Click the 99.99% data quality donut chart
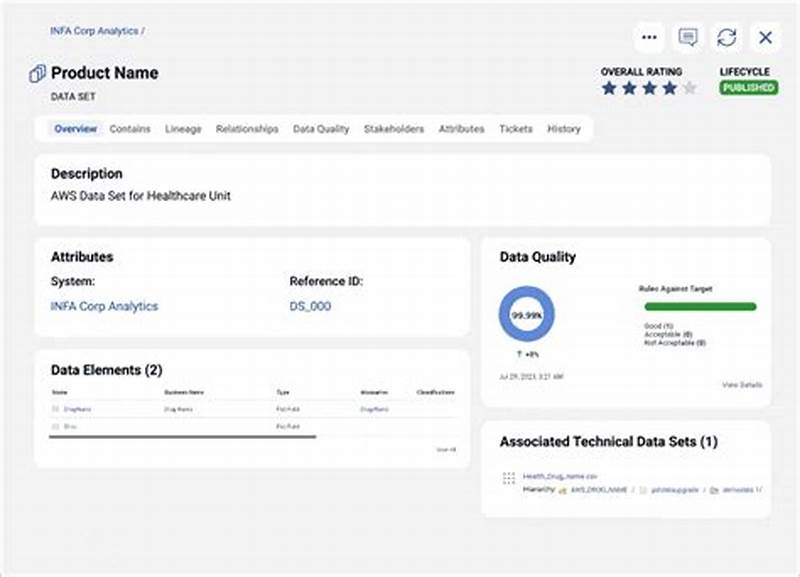The image size is (800, 577). pyautogui.click(x=527, y=314)
